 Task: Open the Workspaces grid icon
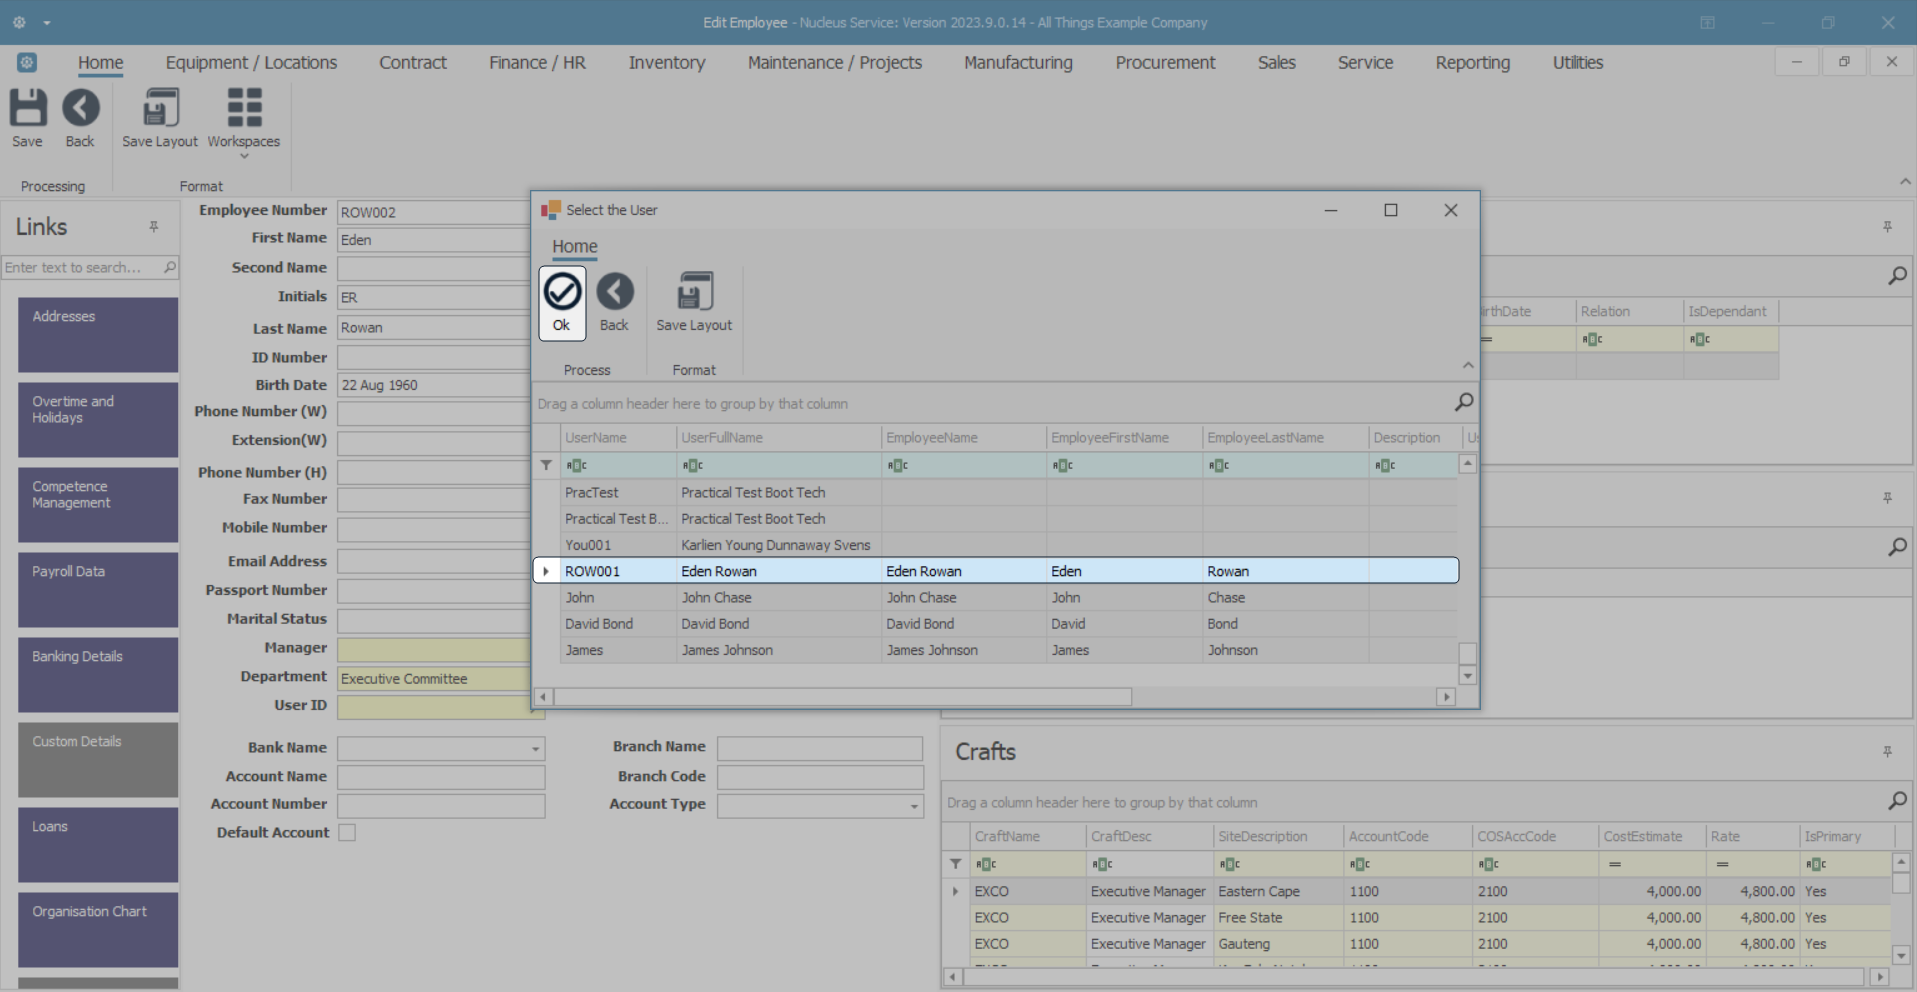pos(244,108)
